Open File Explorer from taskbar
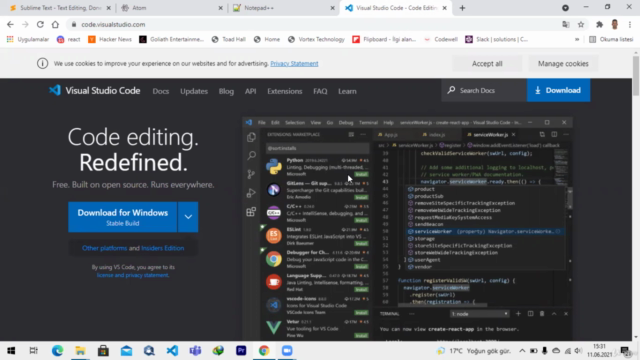640x360 pixels. pos(80,351)
